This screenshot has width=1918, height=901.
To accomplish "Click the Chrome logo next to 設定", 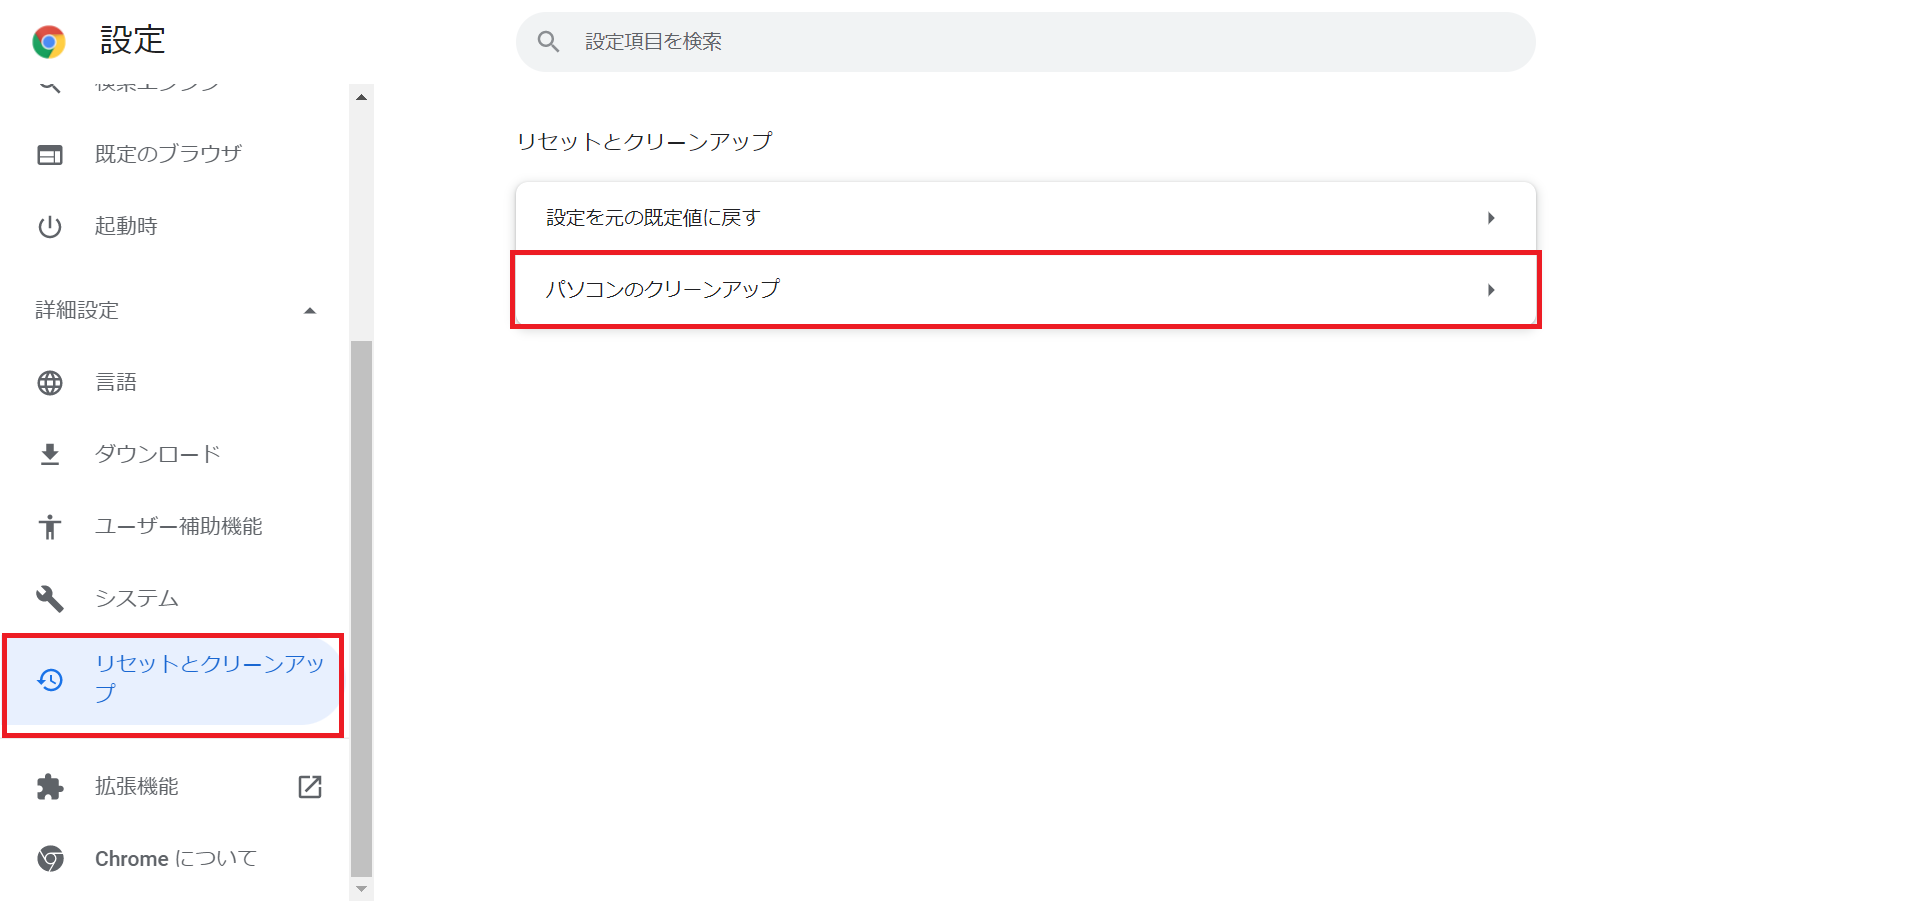I will pos(46,41).
